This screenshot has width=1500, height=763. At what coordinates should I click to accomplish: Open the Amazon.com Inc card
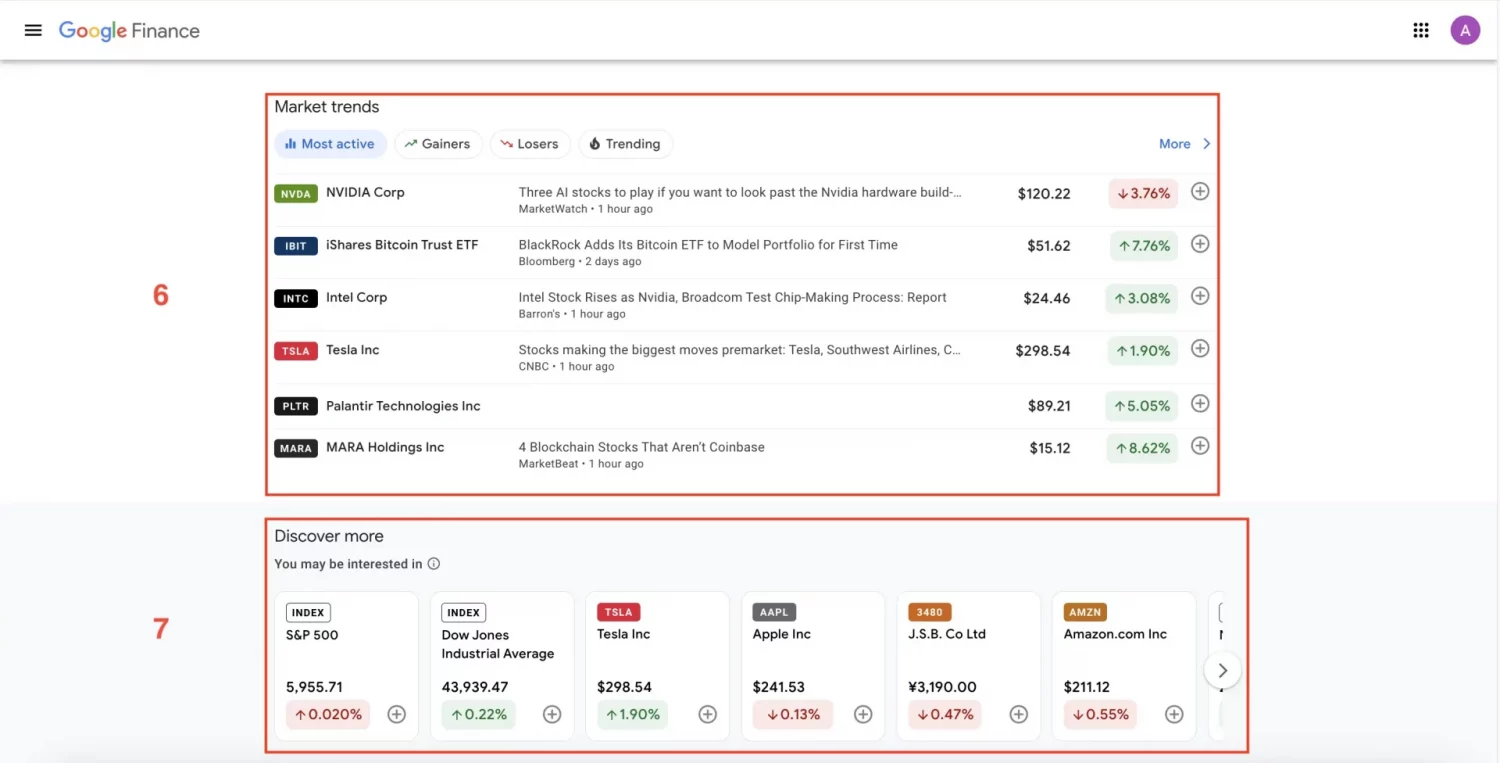pyautogui.click(x=1124, y=666)
